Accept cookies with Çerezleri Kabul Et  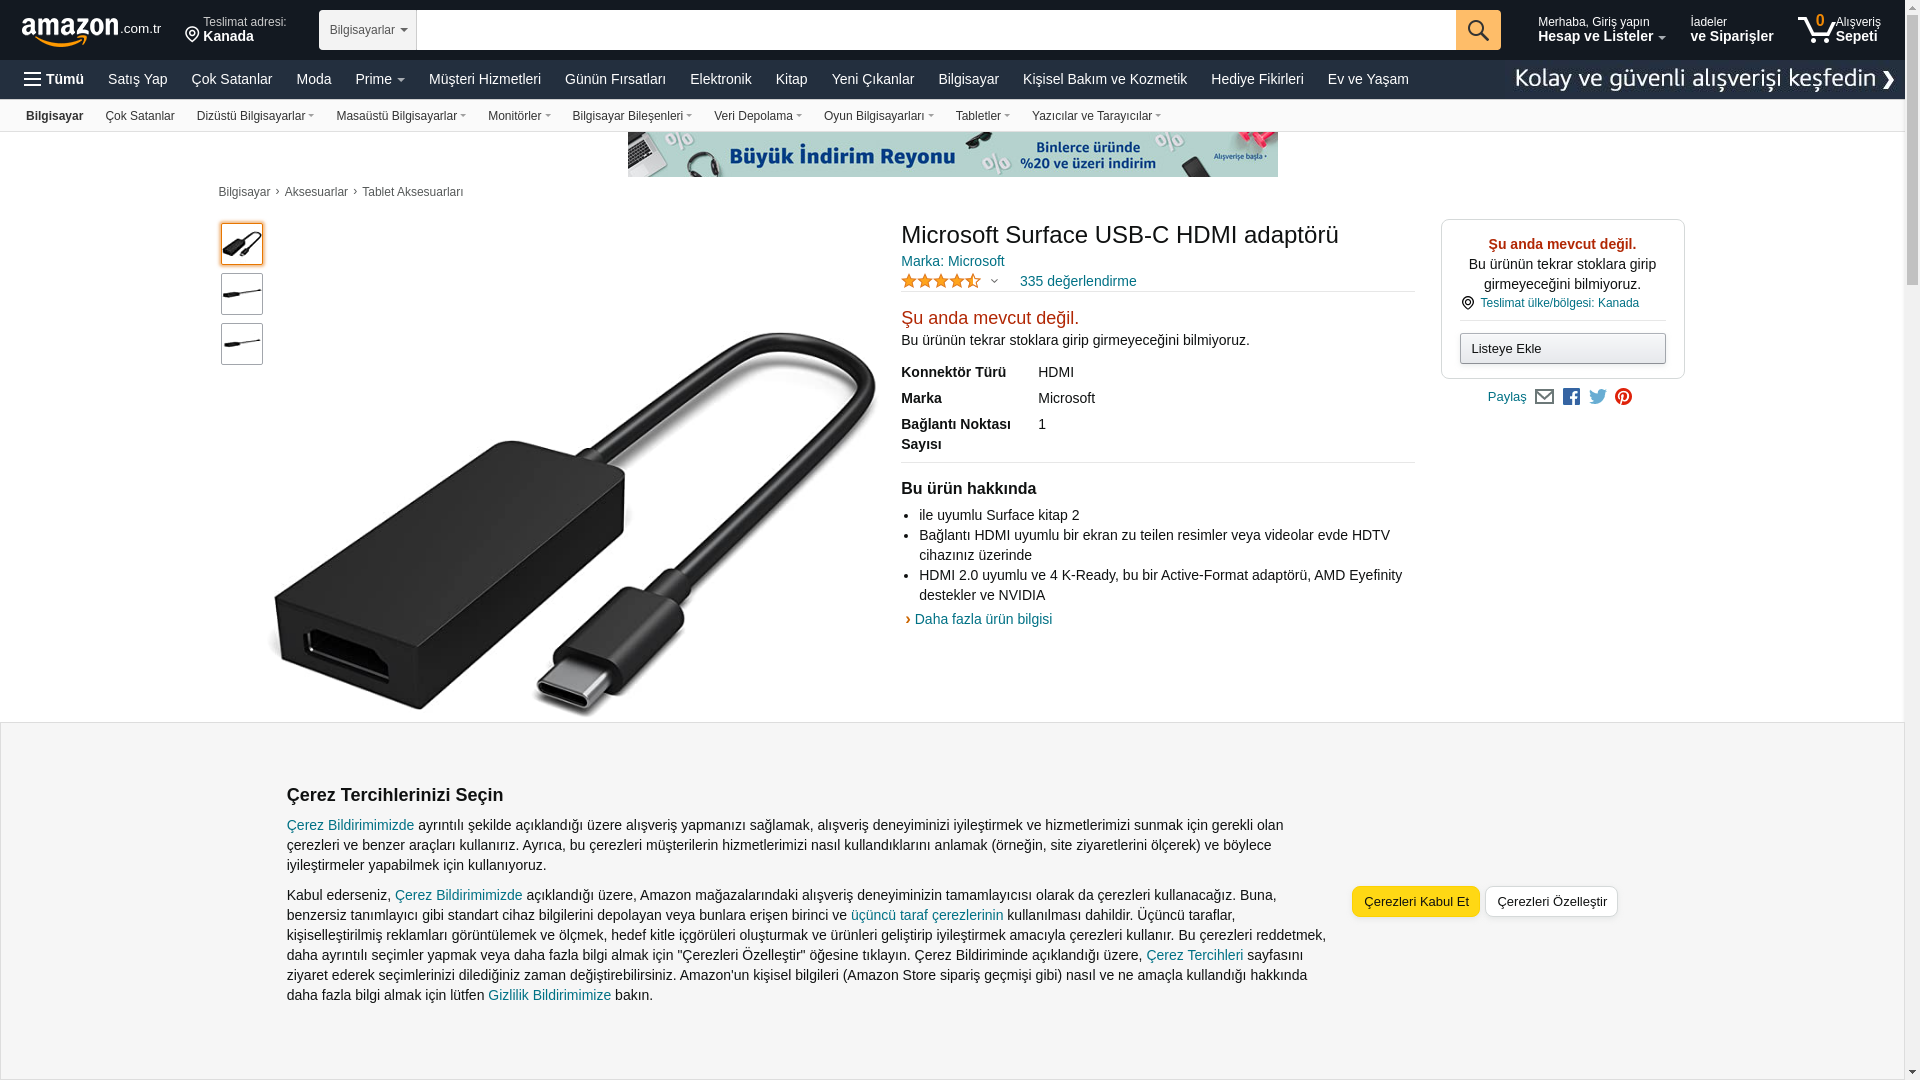[x=1416, y=901]
